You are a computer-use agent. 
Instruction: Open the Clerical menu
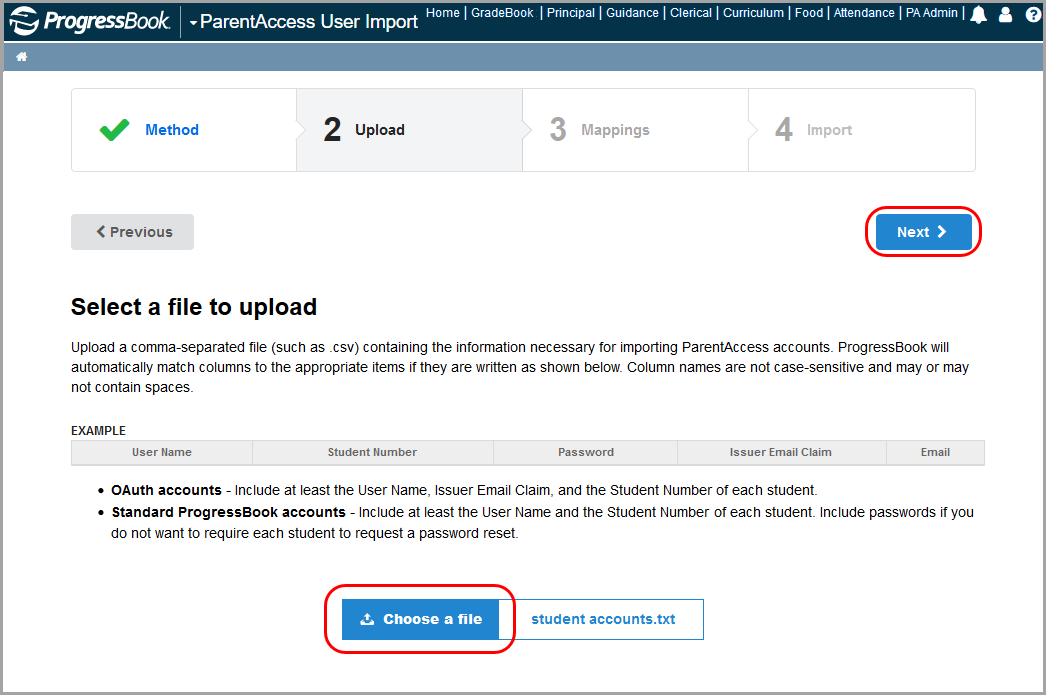click(691, 13)
